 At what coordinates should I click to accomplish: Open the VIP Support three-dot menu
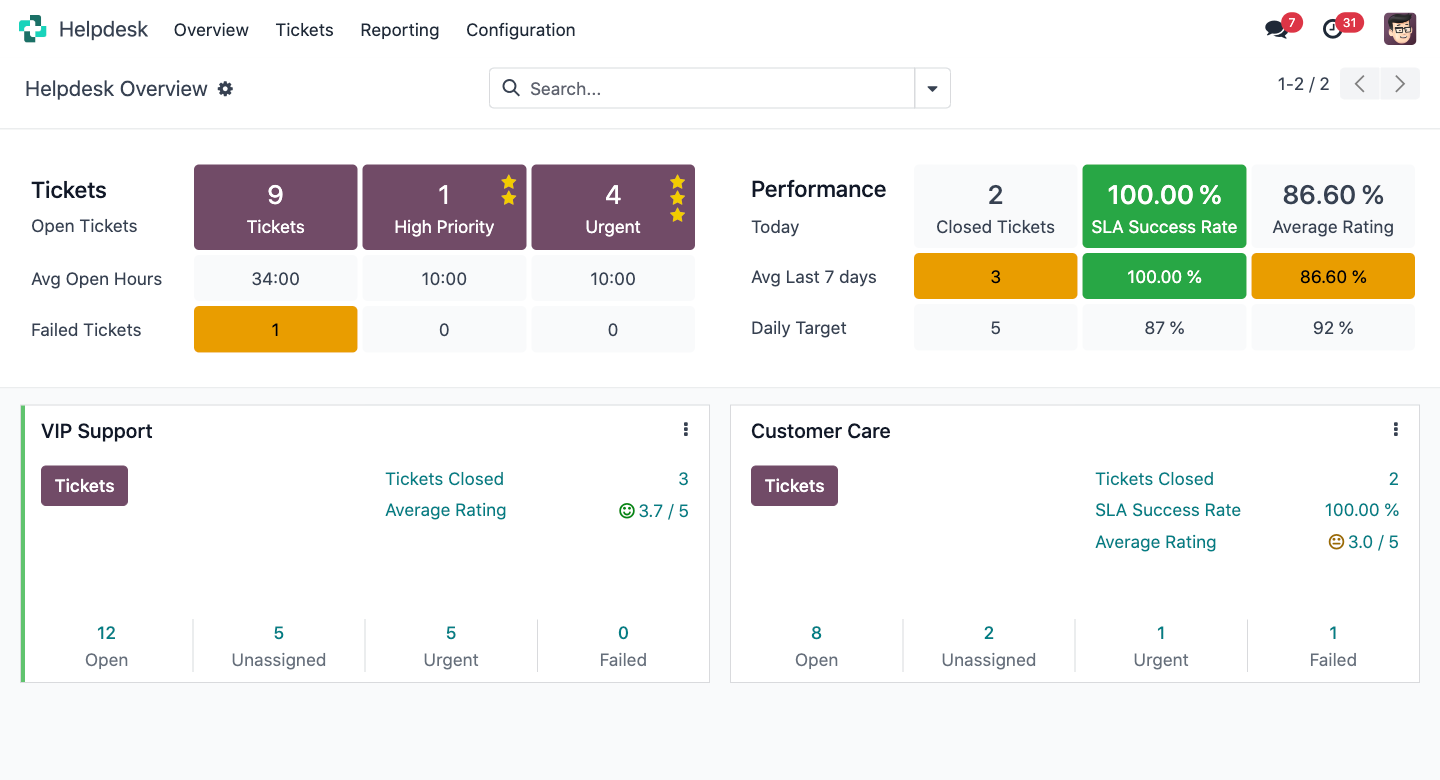pyautogui.click(x=685, y=429)
